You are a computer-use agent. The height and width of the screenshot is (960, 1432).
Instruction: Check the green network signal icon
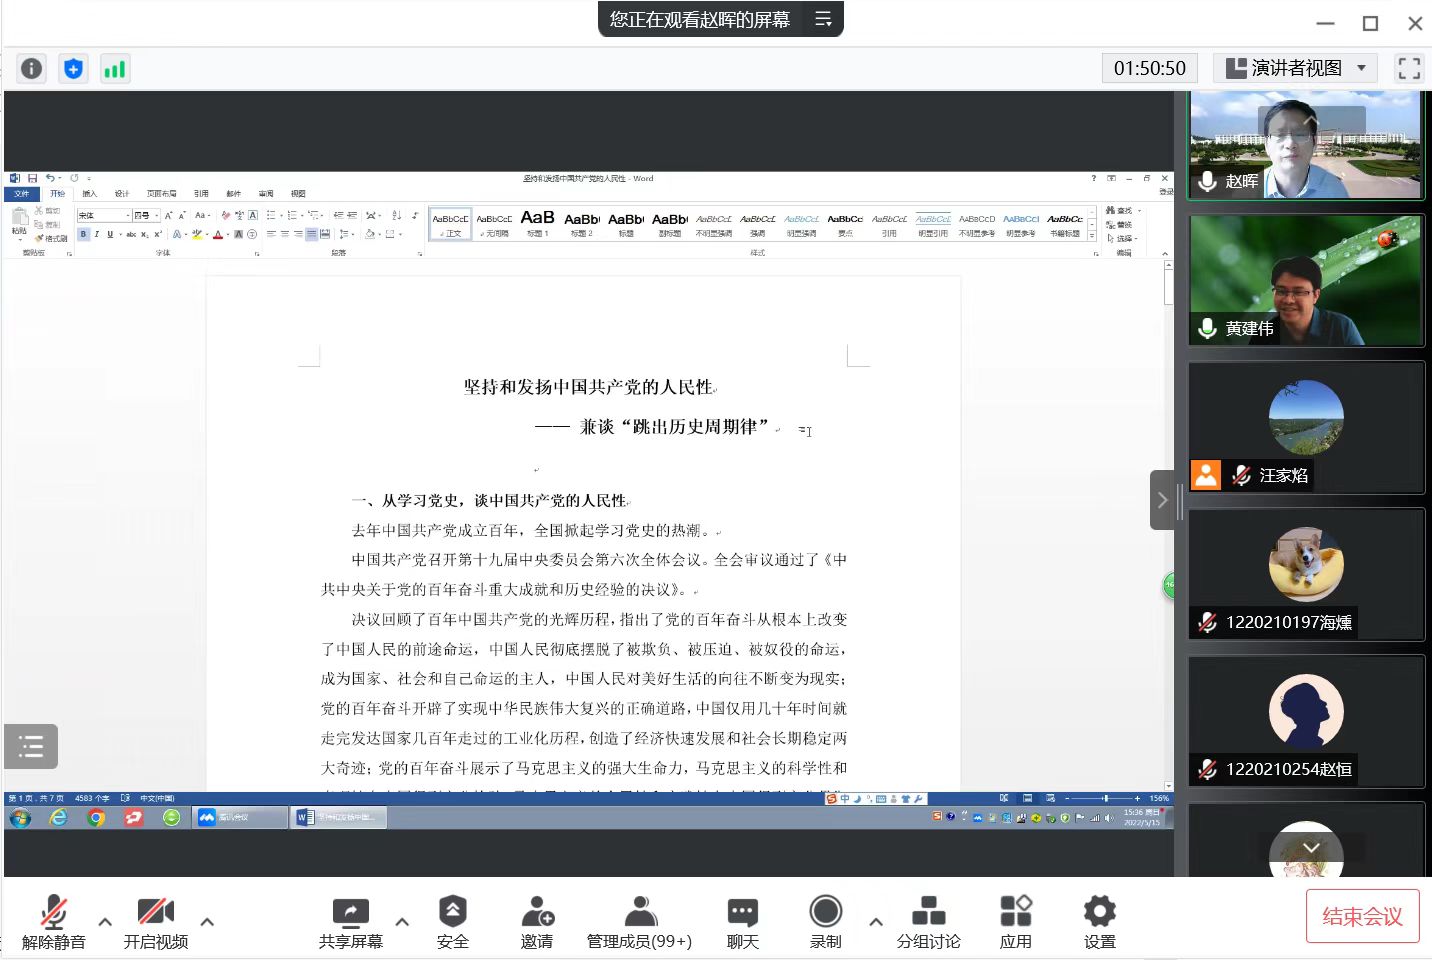click(115, 68)
